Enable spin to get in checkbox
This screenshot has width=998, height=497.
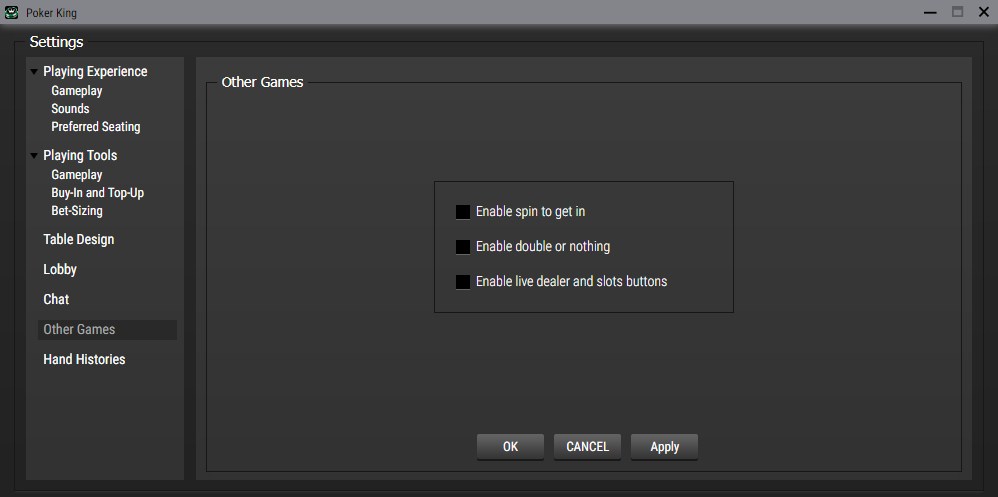click(x=463, y=212)
